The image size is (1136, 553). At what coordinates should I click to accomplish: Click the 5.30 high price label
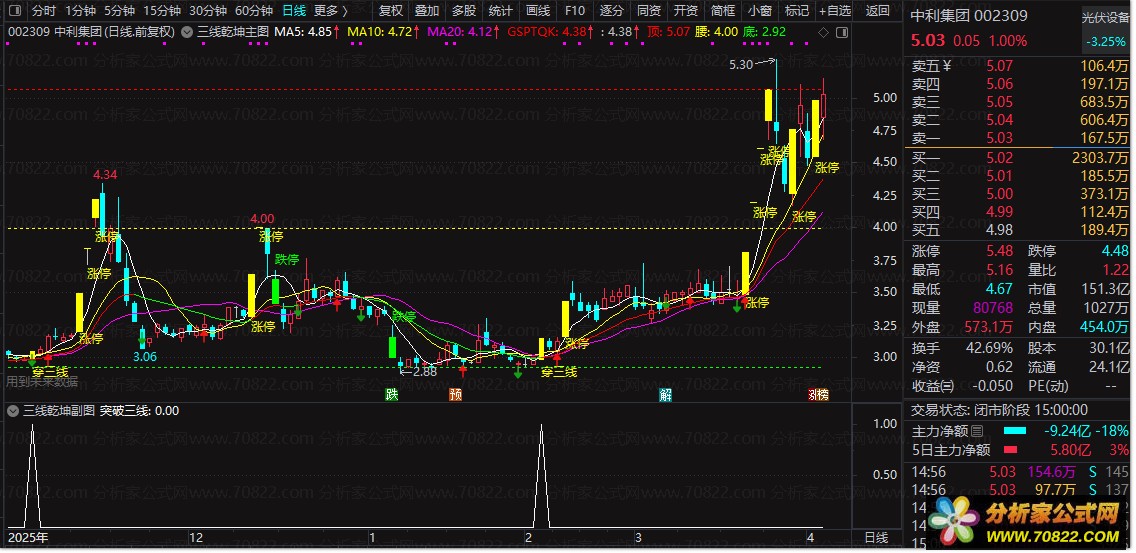740,65
